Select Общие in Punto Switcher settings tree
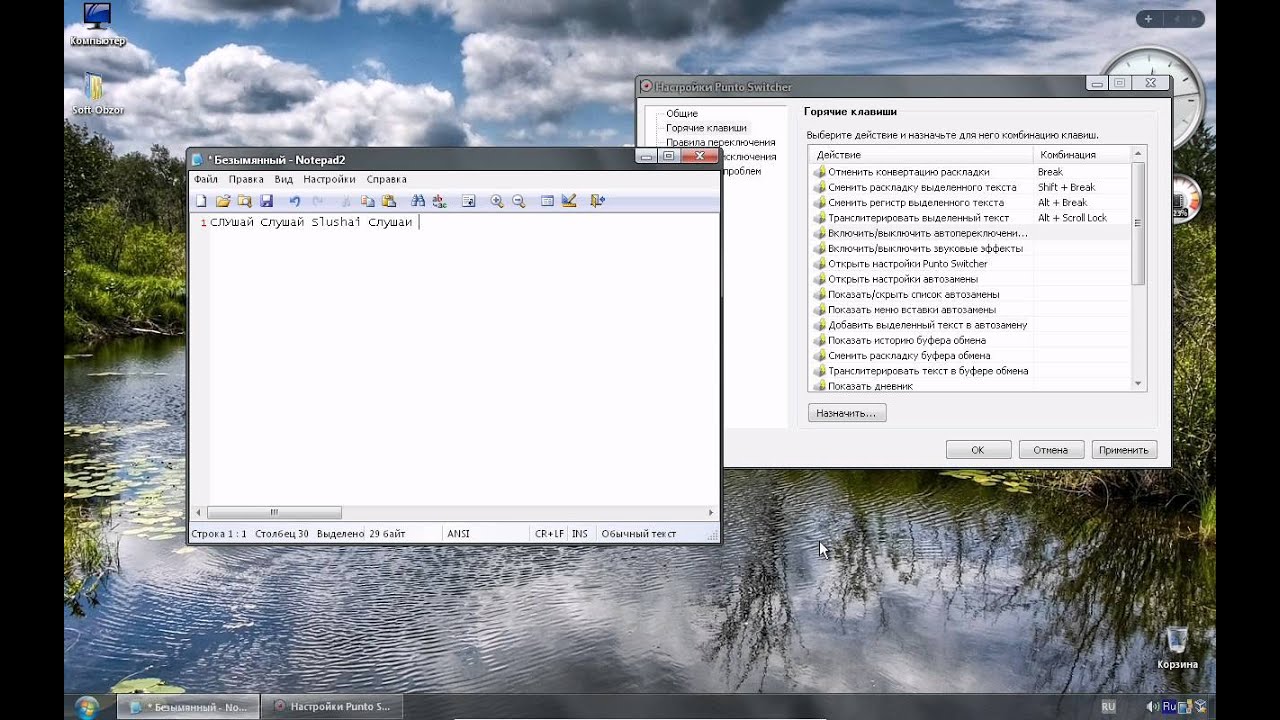The width and height of the screenshot is (1280, 720). [x=682, y=114]
